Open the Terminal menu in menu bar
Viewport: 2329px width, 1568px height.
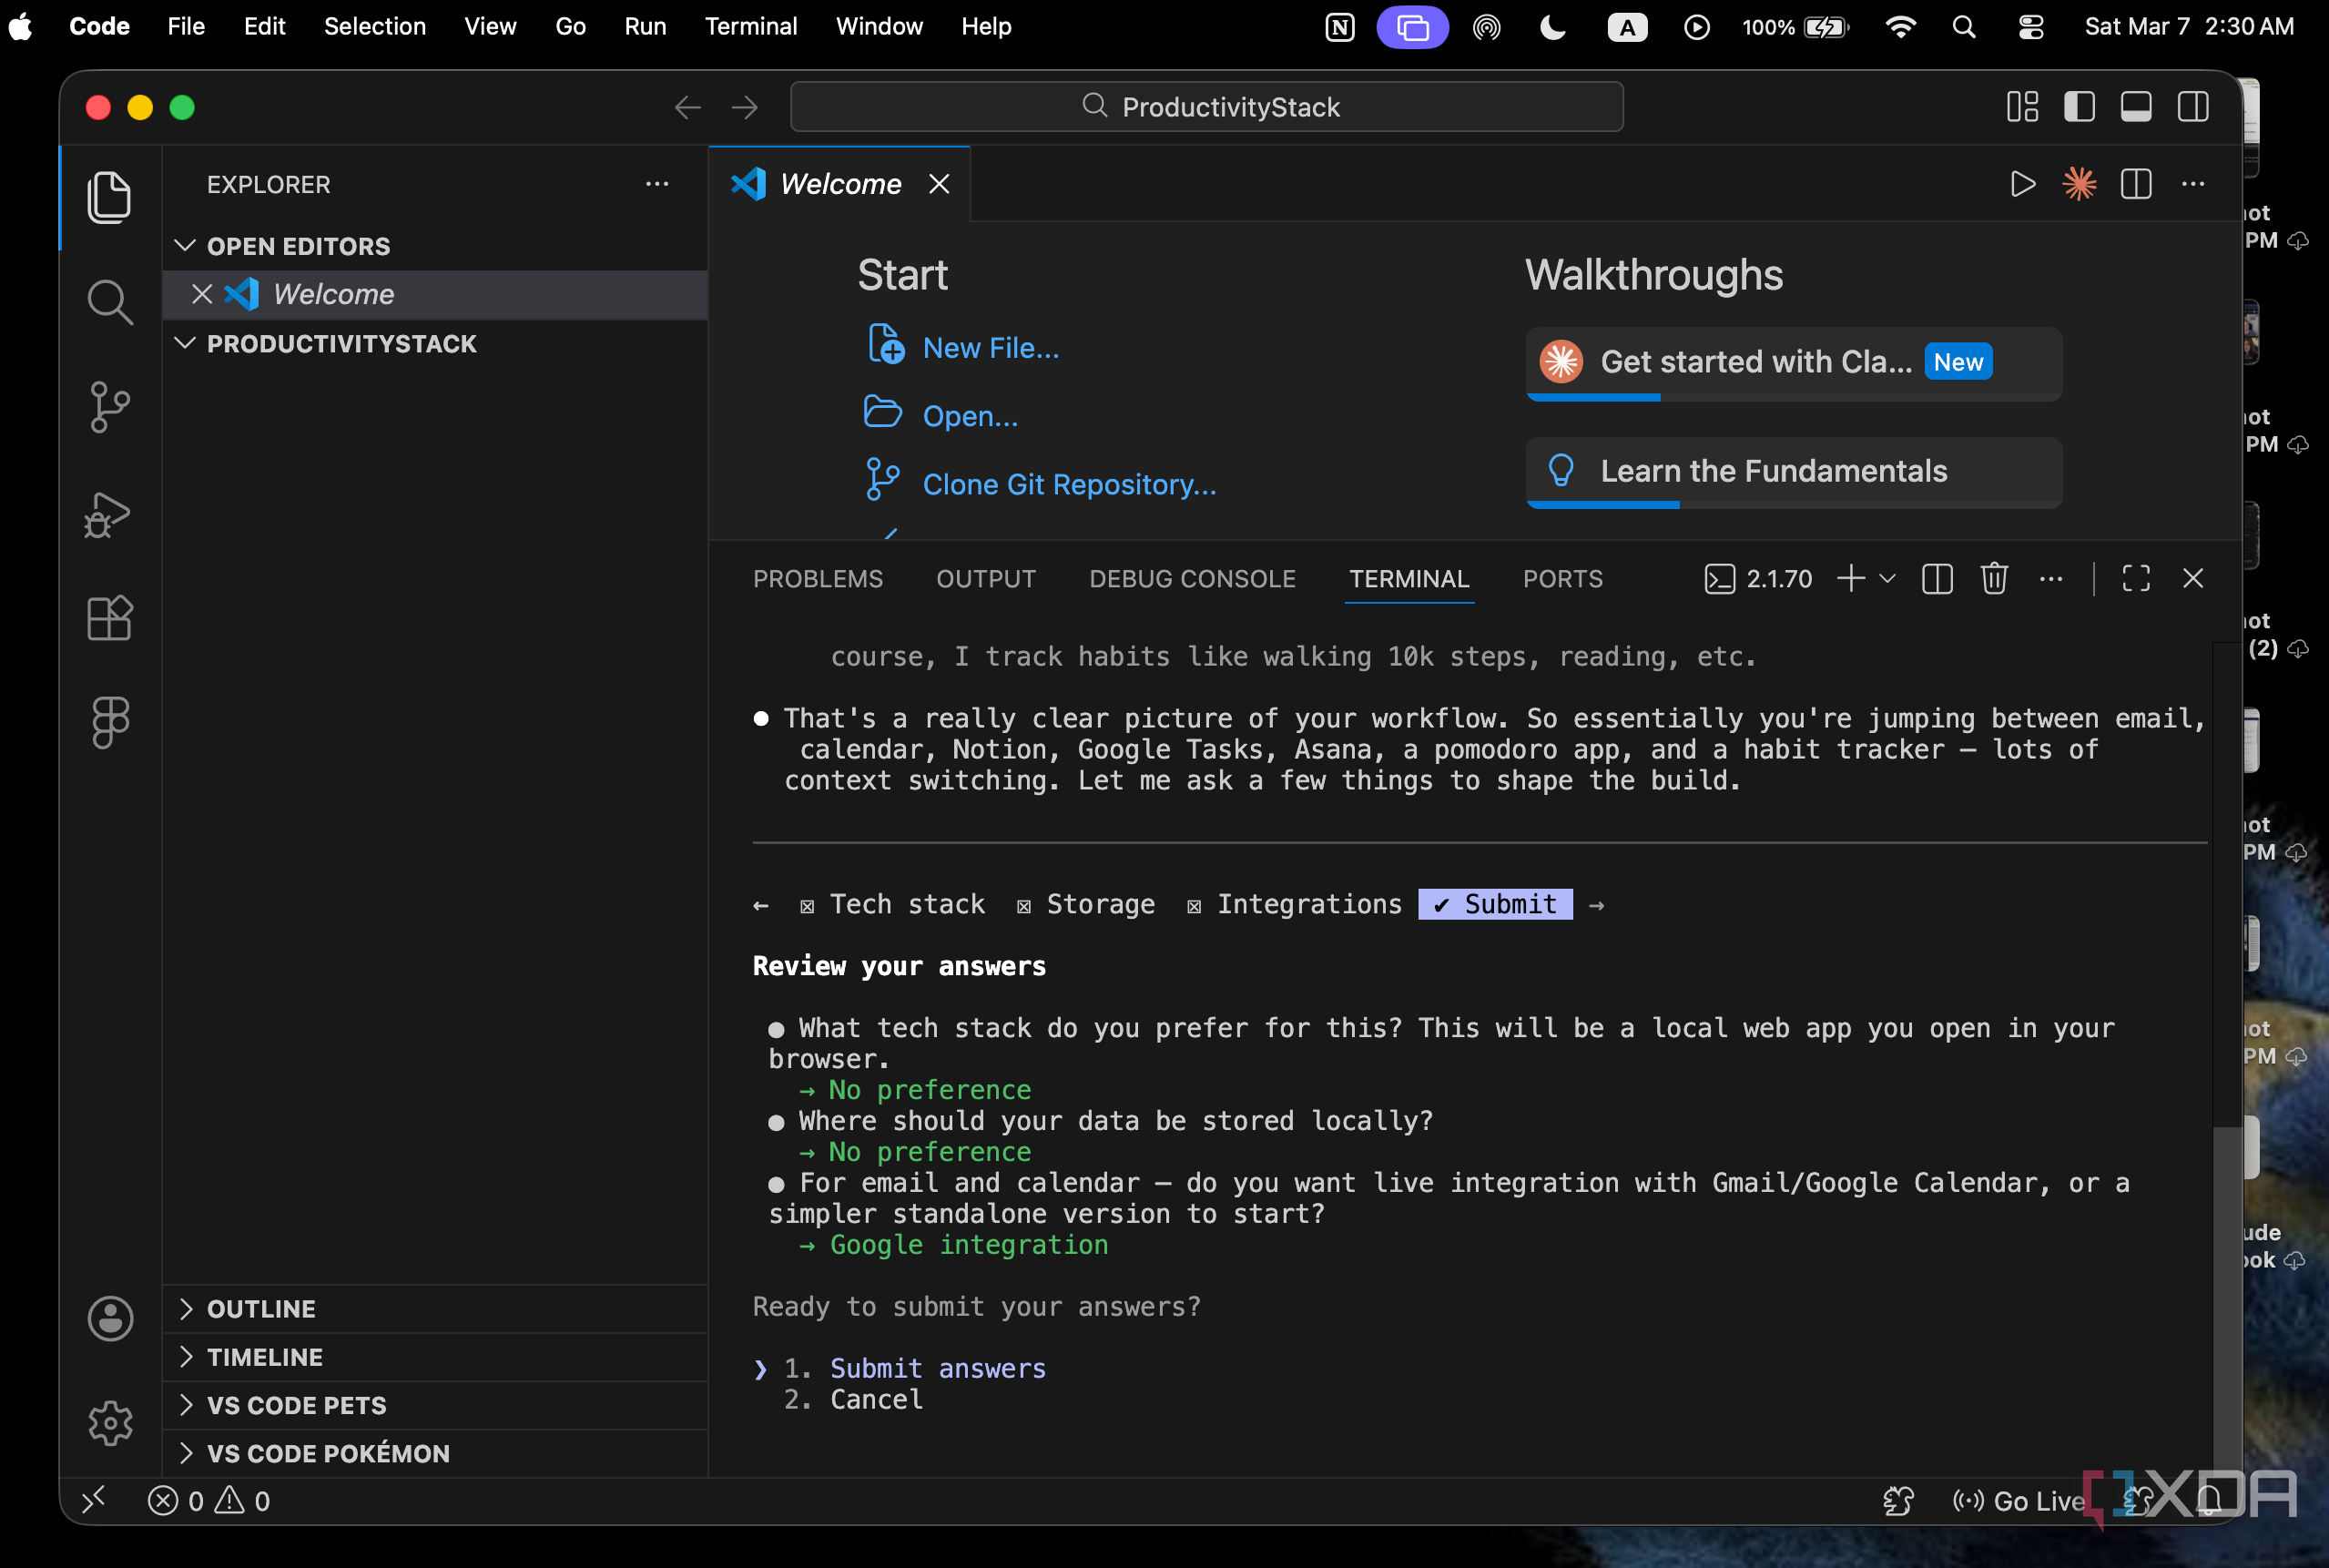(750, 27)
